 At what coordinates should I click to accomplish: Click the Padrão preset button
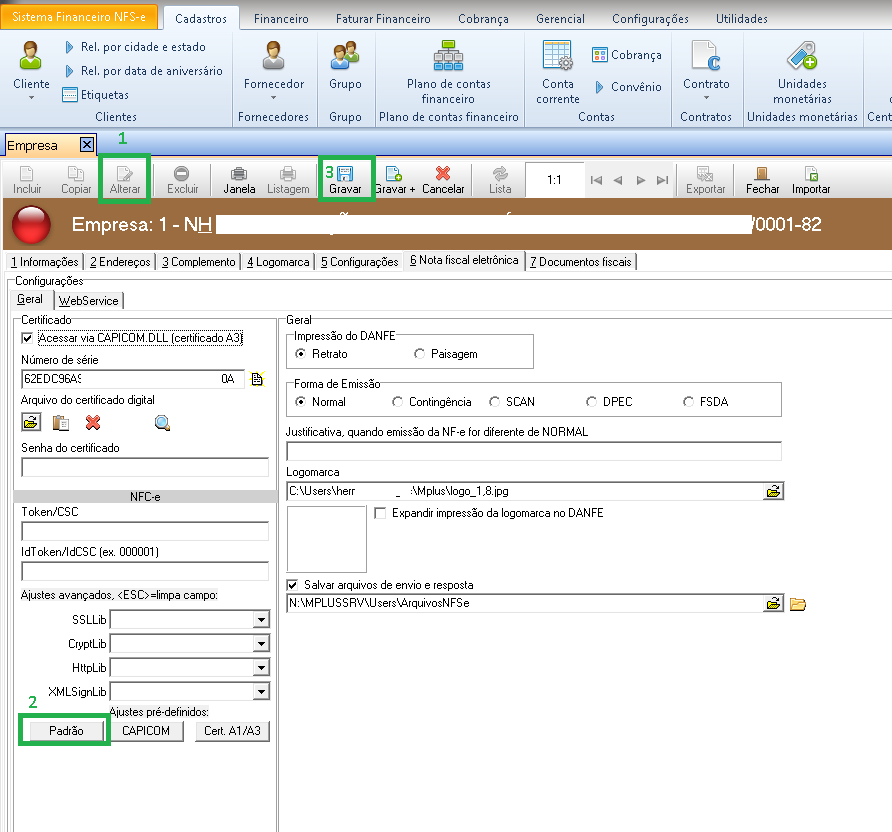coord(66,731)
